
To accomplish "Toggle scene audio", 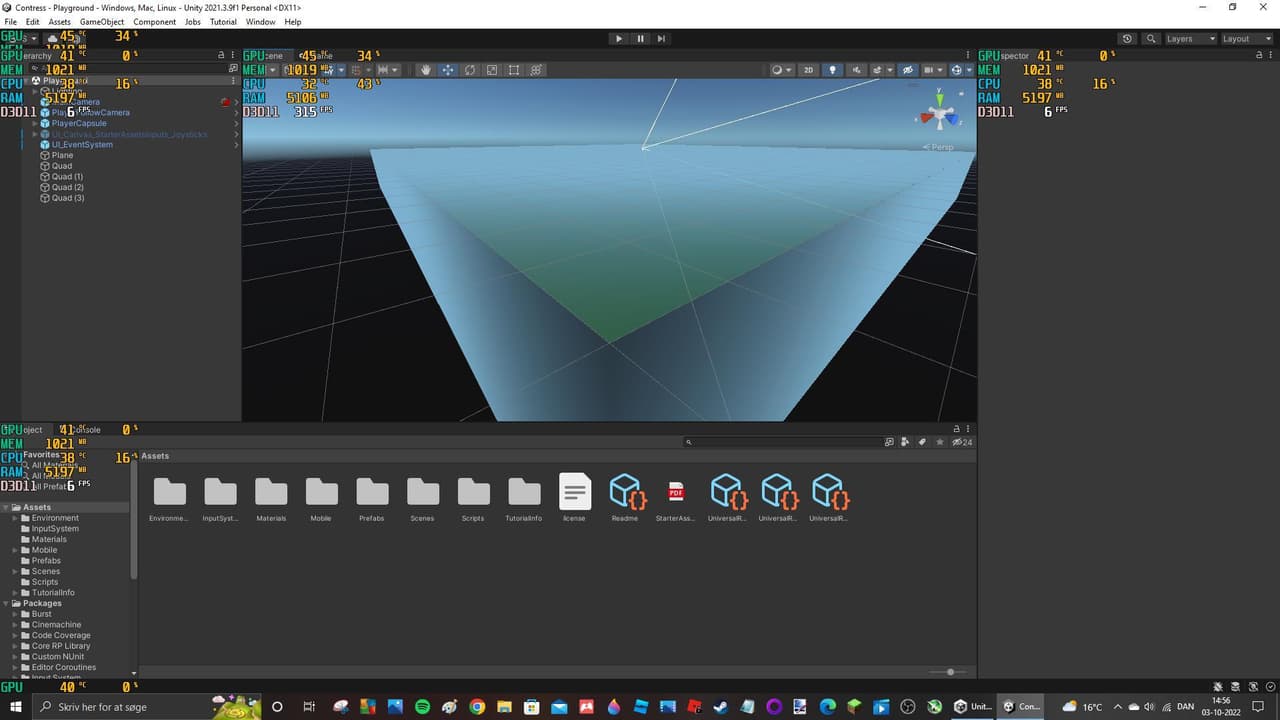I will pyautogui.click(x=856, y=70).
